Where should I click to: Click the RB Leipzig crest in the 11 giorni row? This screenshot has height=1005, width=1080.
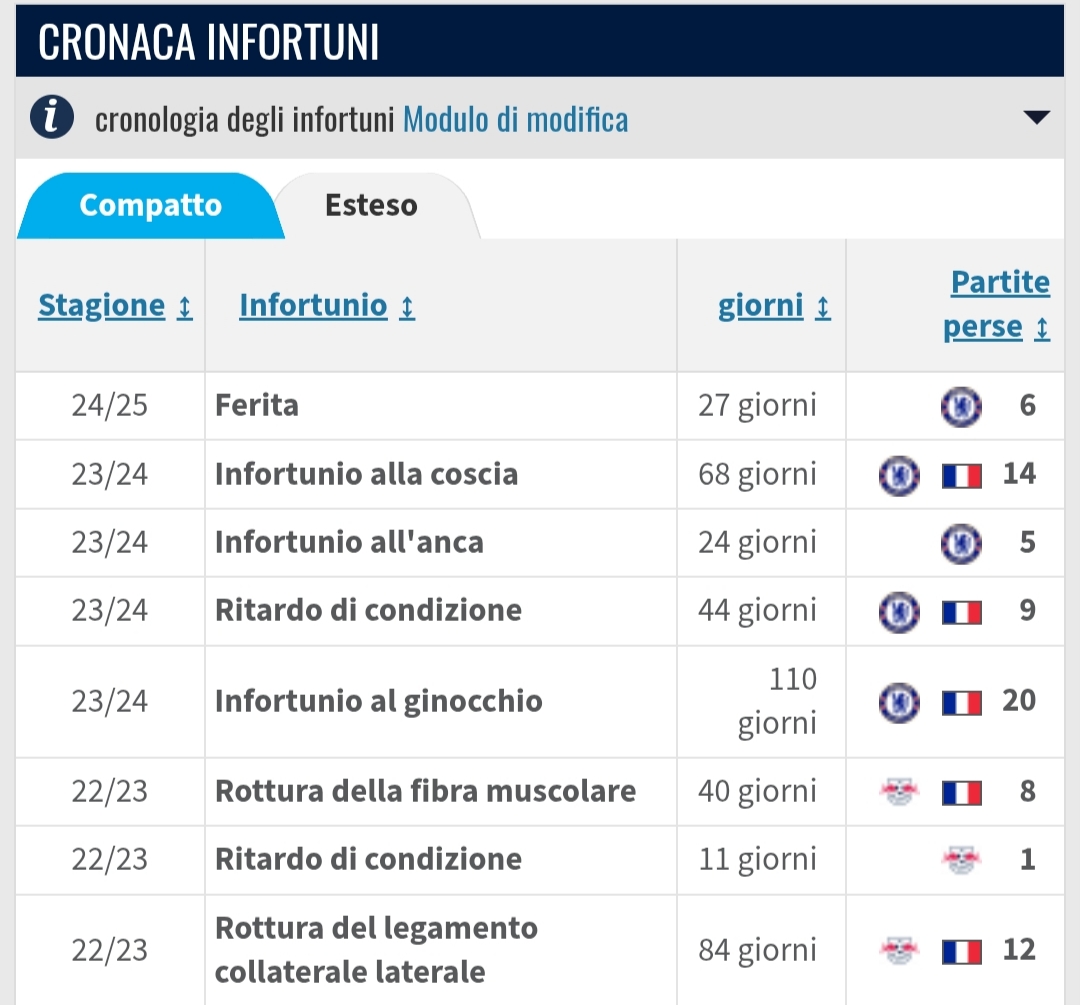point(961,860)
